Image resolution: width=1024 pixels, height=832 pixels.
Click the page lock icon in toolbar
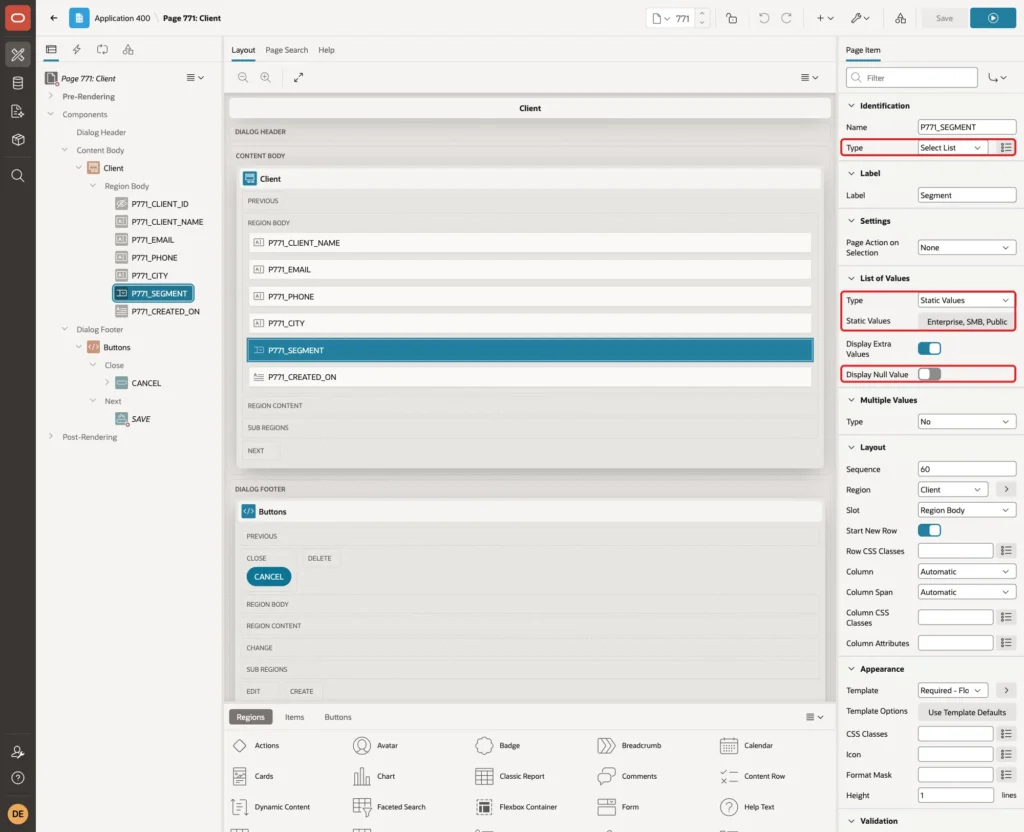pyautogui.click(x=731, y=18)
